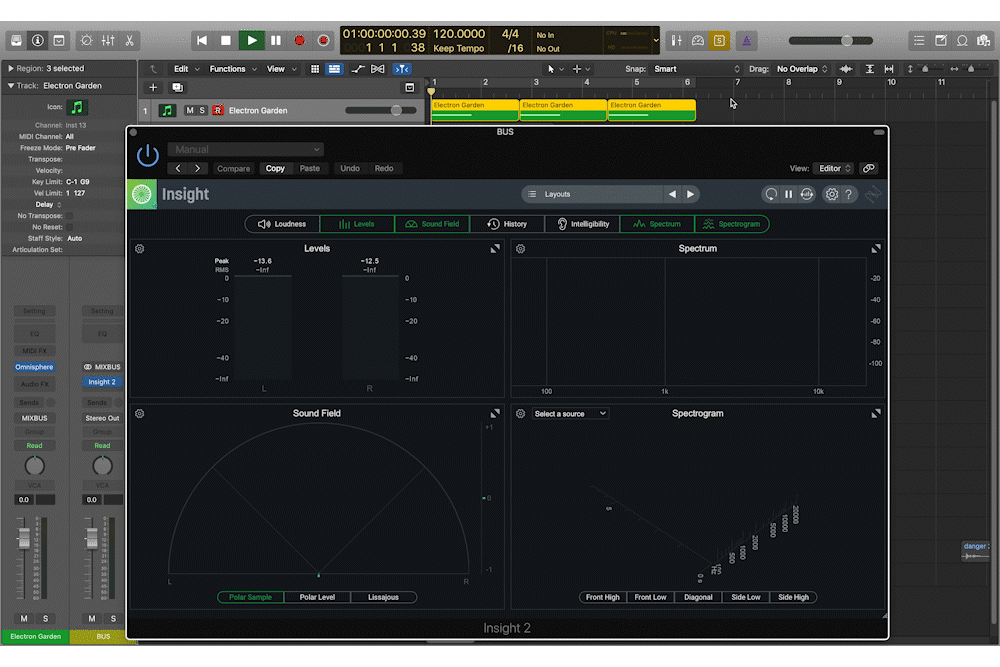This screenshot has width=1000, height=667.
Task: Open the Manual preset dropdown
Action: click(x=246, y=149)
